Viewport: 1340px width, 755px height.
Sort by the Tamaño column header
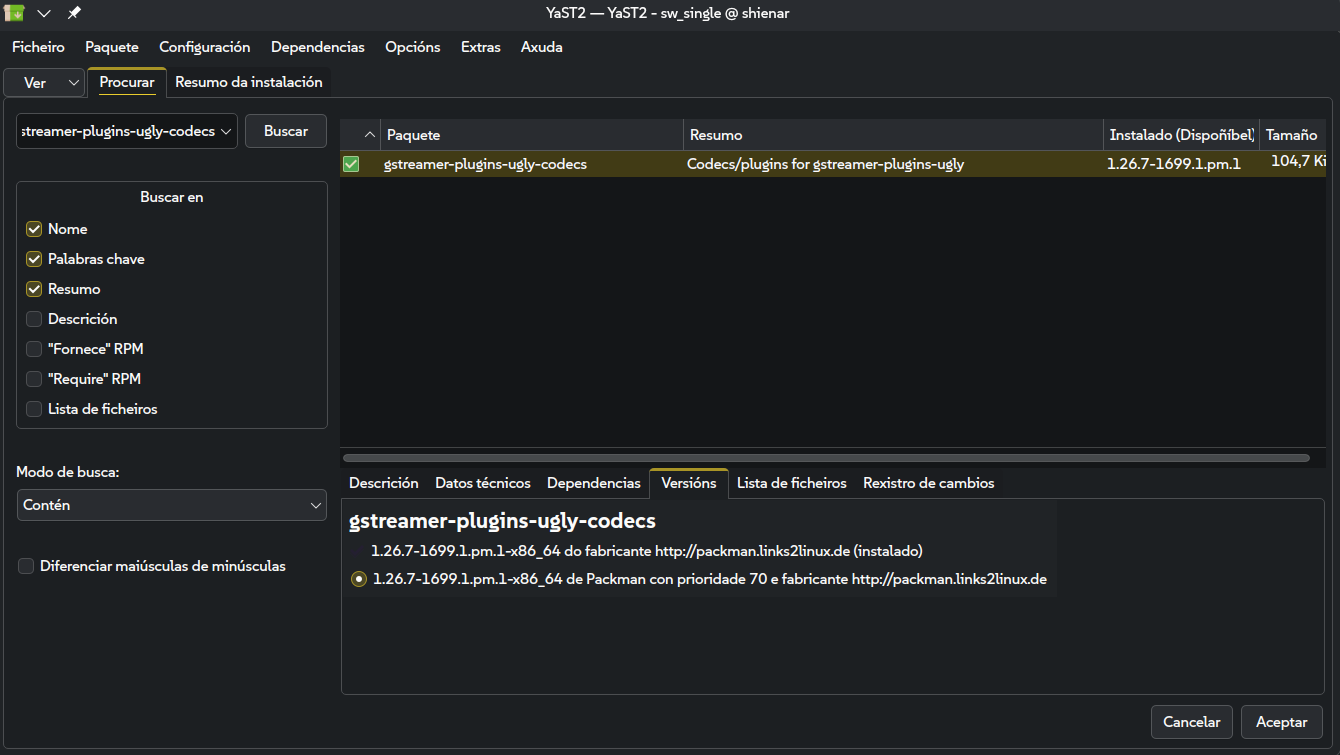pos(1291,135)
